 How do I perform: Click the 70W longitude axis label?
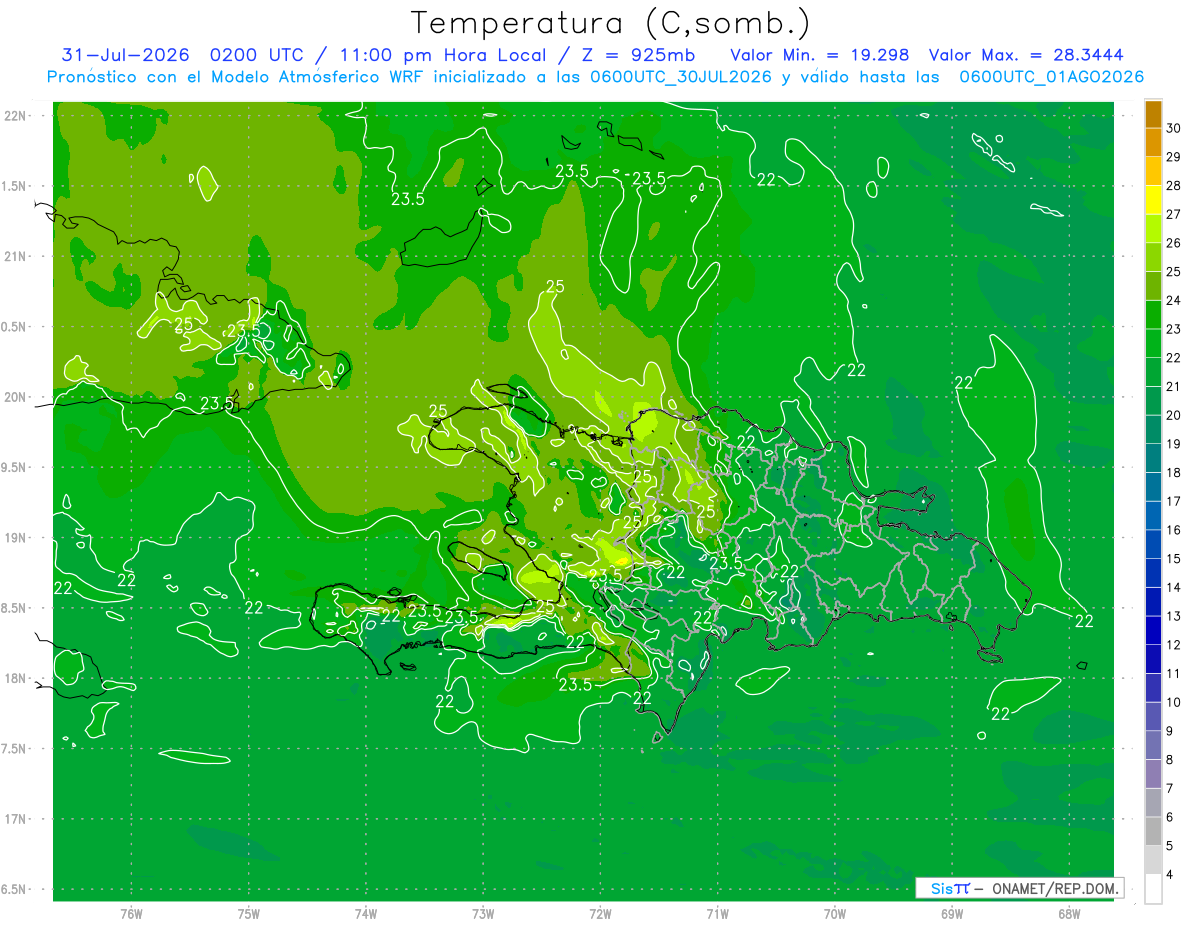835,914
